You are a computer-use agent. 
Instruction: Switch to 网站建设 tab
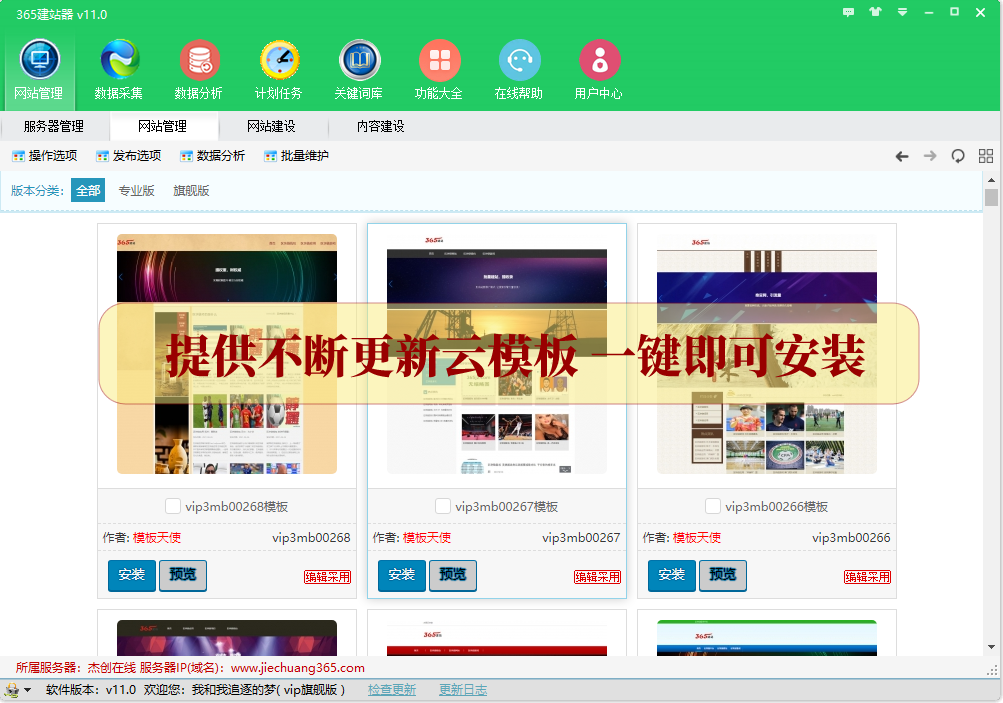click(x=272, y=127)
